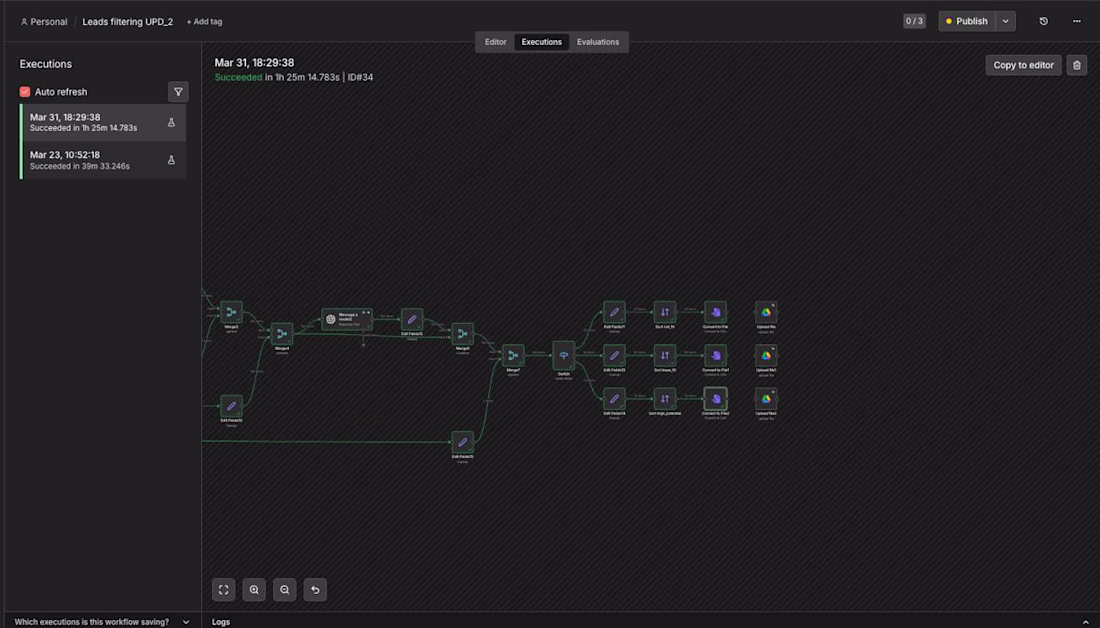Click the ID#34 execution identifier text

click(361, 77)
